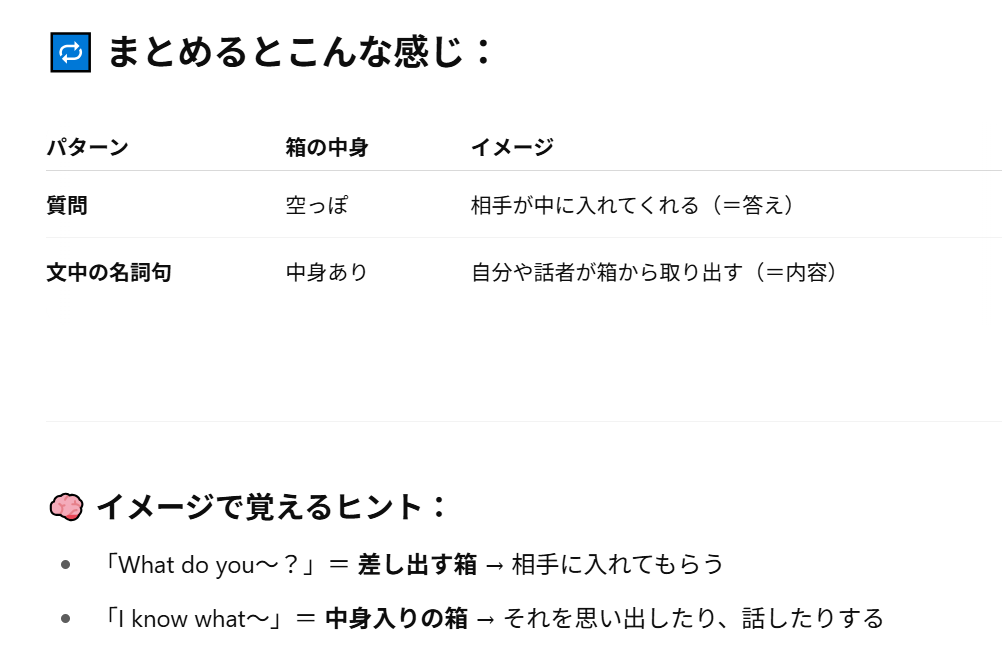Click the blue repeat arrows emoji icon
Image resolution: width=1002 pixels, height=660 pixels.
tap(70, 52)
